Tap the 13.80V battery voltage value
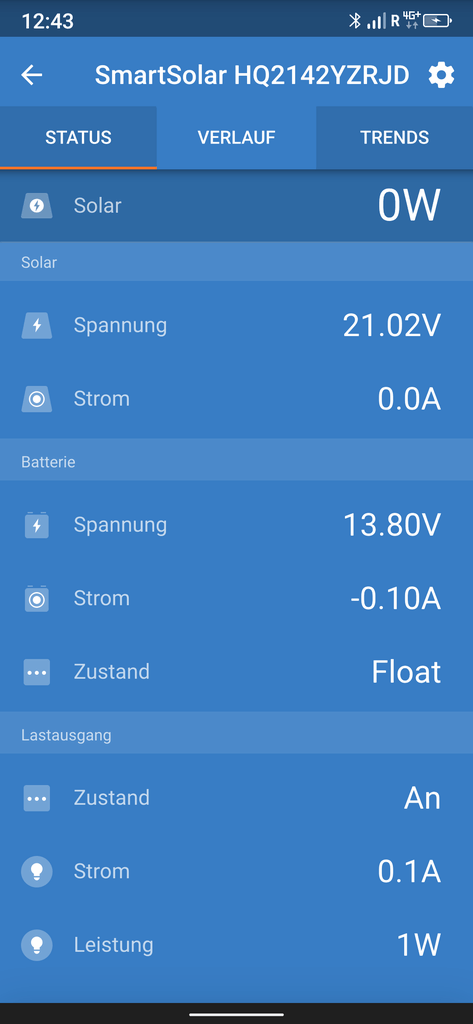The height and width of the screenshot is (1024, 473). (392, 525)
